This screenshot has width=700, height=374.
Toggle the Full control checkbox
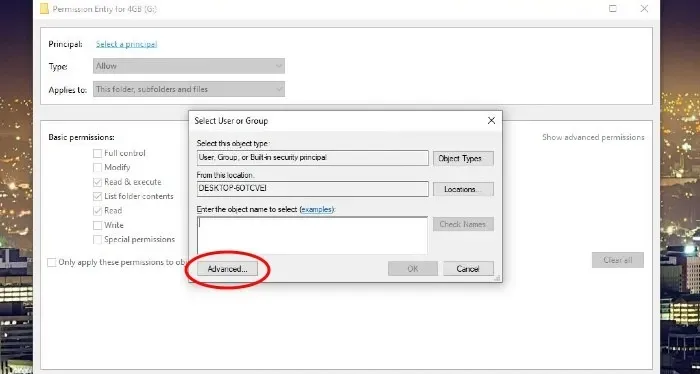(97, 154)
